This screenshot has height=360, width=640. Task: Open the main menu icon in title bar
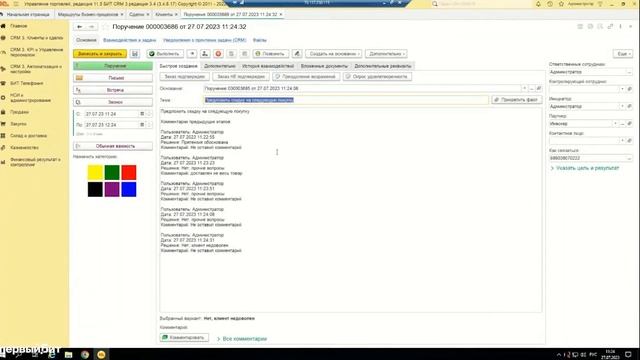16,4
